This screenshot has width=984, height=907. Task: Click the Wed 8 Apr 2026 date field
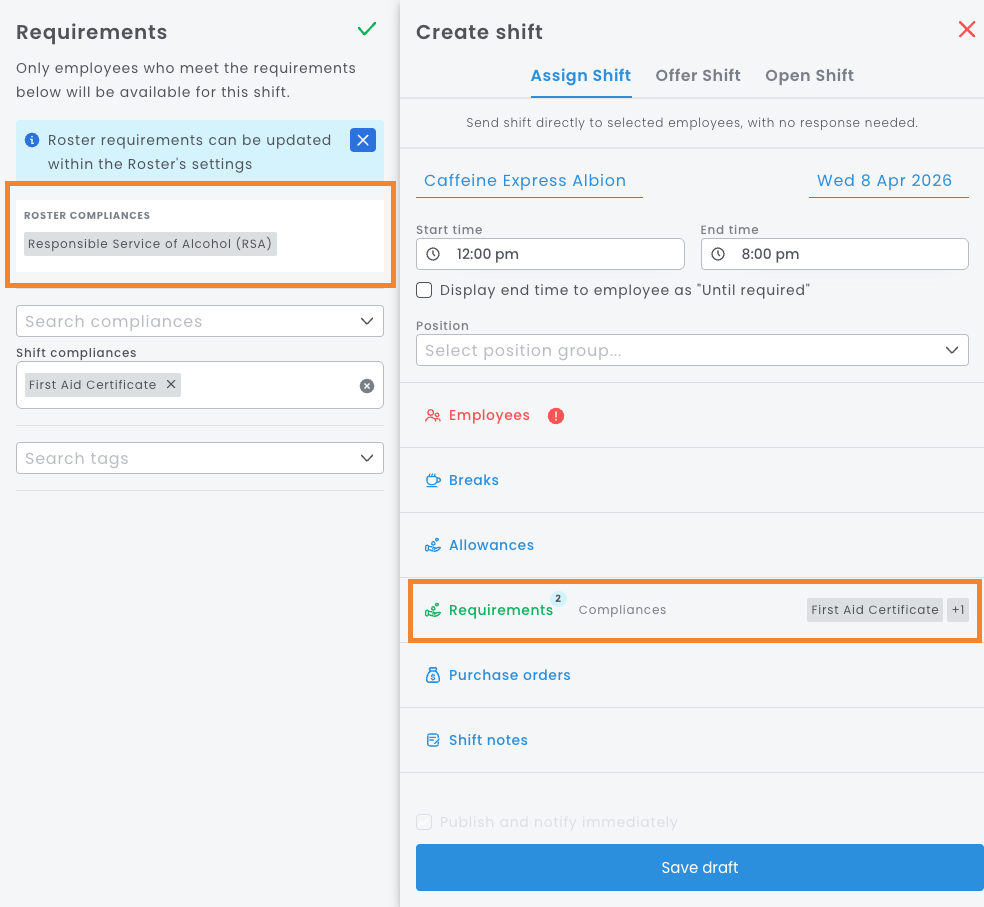pyautogui.click(x=885, y=181)
